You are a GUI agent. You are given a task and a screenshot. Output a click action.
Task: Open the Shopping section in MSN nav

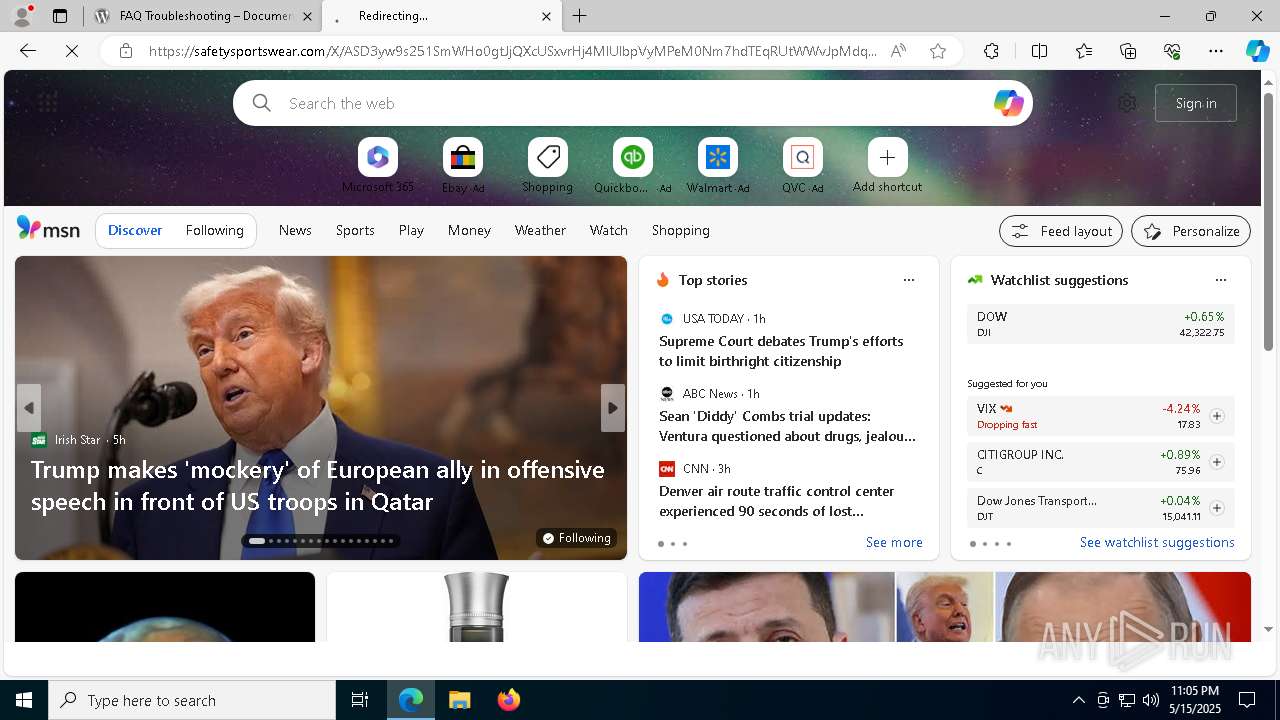[681, 230]
